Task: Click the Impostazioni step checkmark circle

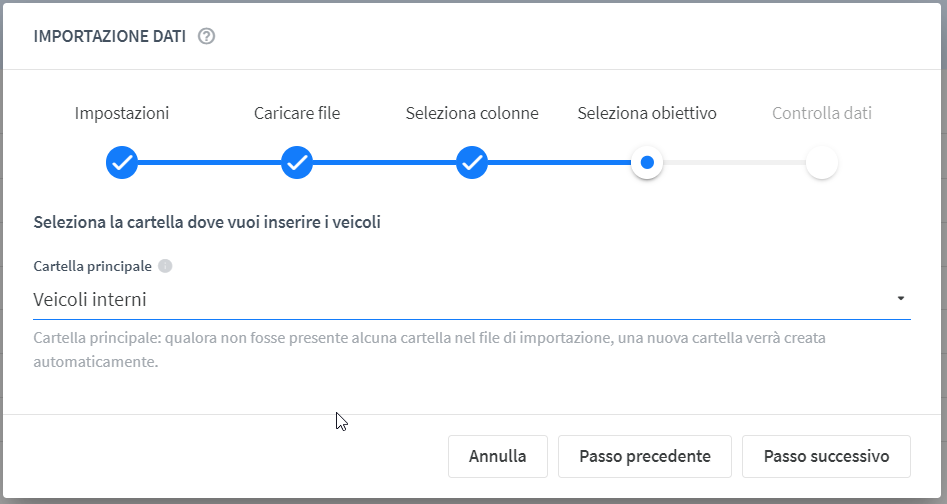Action: point(122,162)
